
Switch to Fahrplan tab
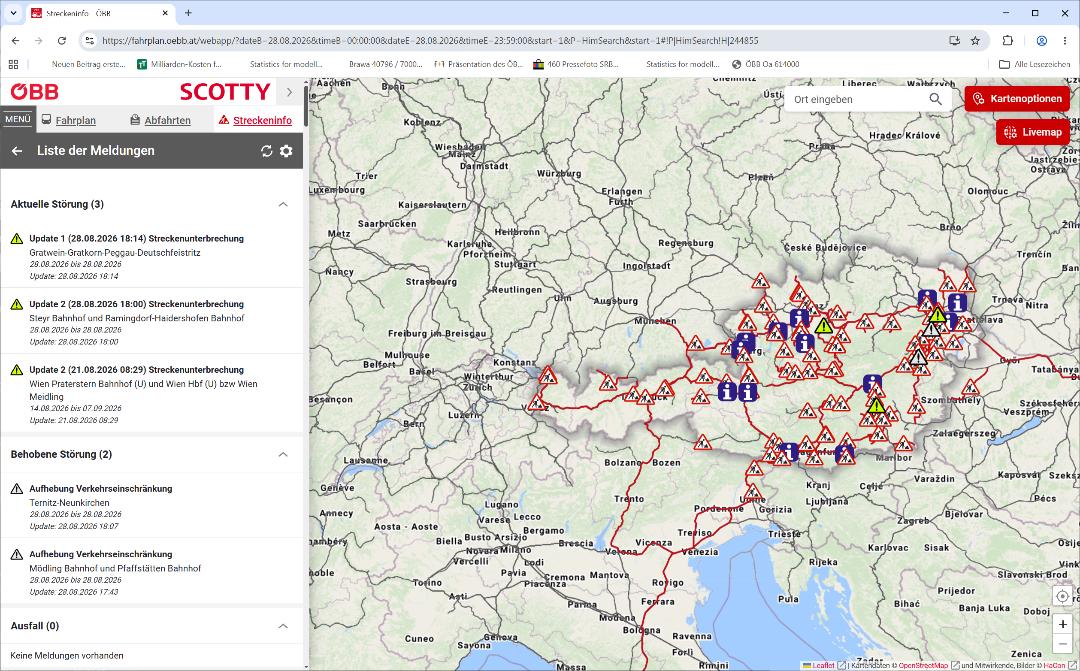click(69, 120)
